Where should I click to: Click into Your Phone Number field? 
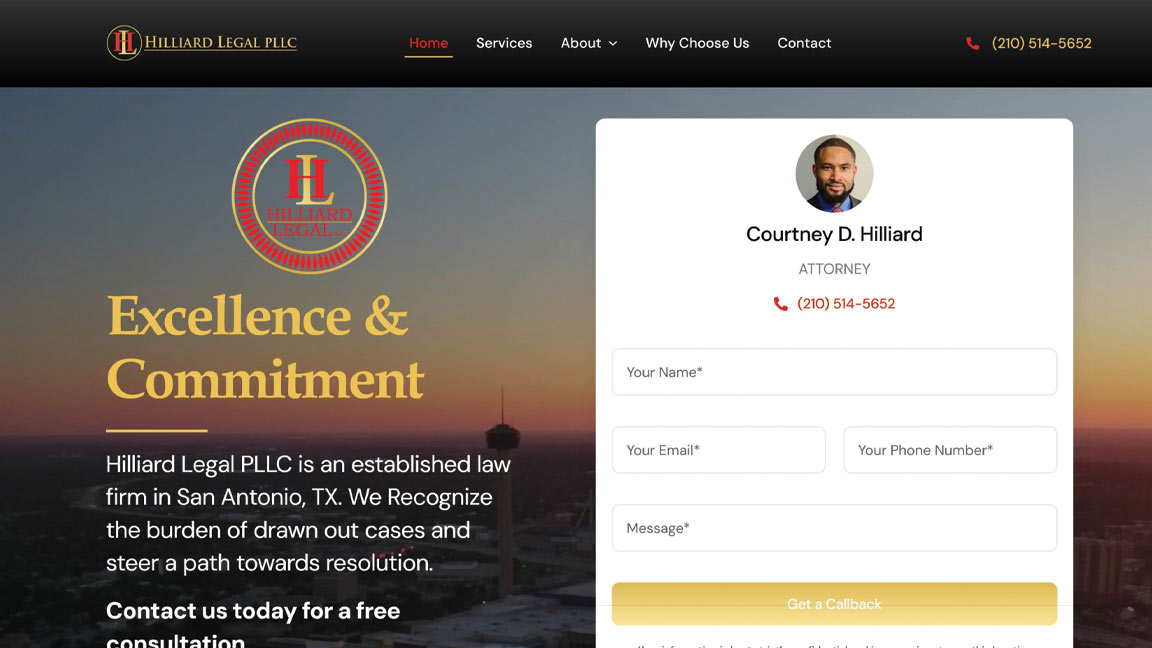click(x=950, y=450)
